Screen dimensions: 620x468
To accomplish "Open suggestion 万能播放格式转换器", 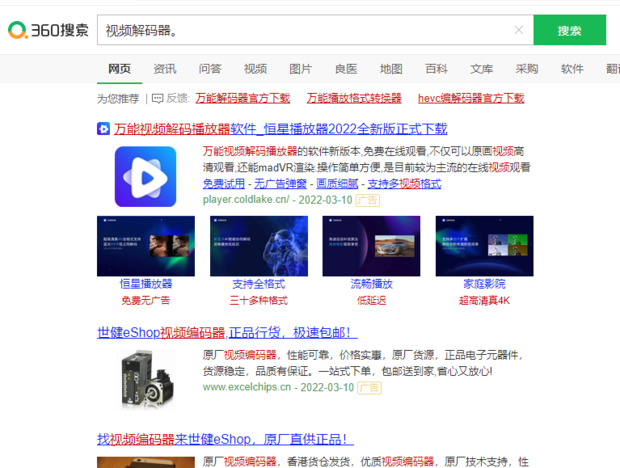I will (x=354, y=98).
